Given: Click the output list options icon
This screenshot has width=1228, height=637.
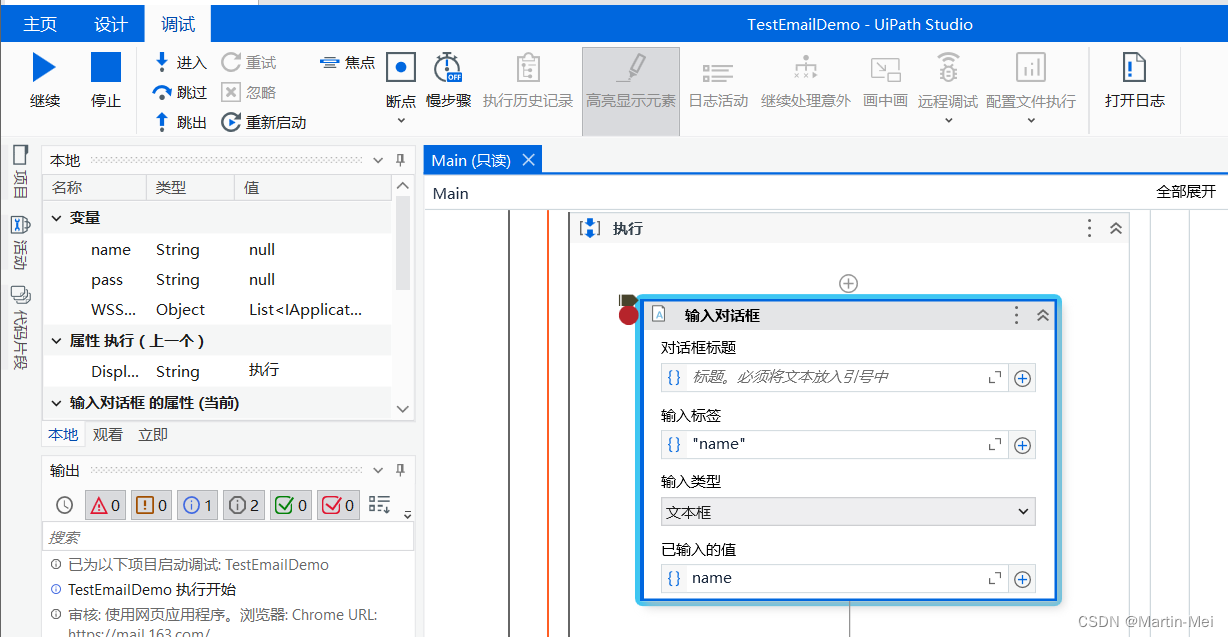Looking at the screenshot, I should pos(379,505).
